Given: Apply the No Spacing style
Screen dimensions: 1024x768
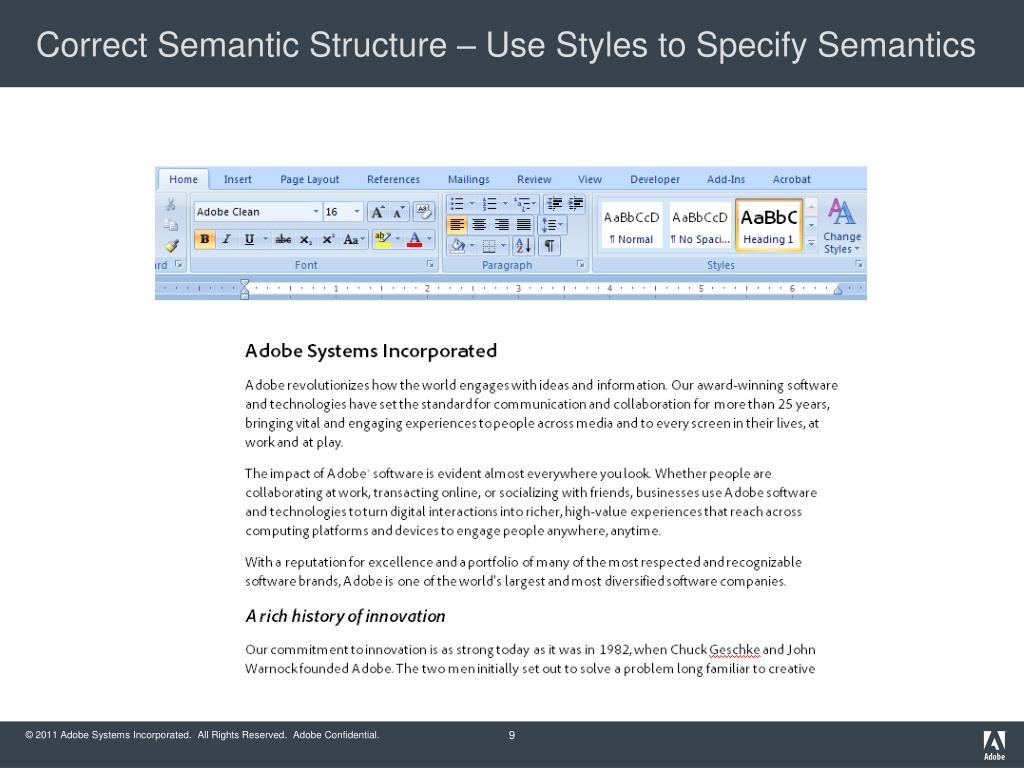Looking at the screenshot, I should point(700,226).
